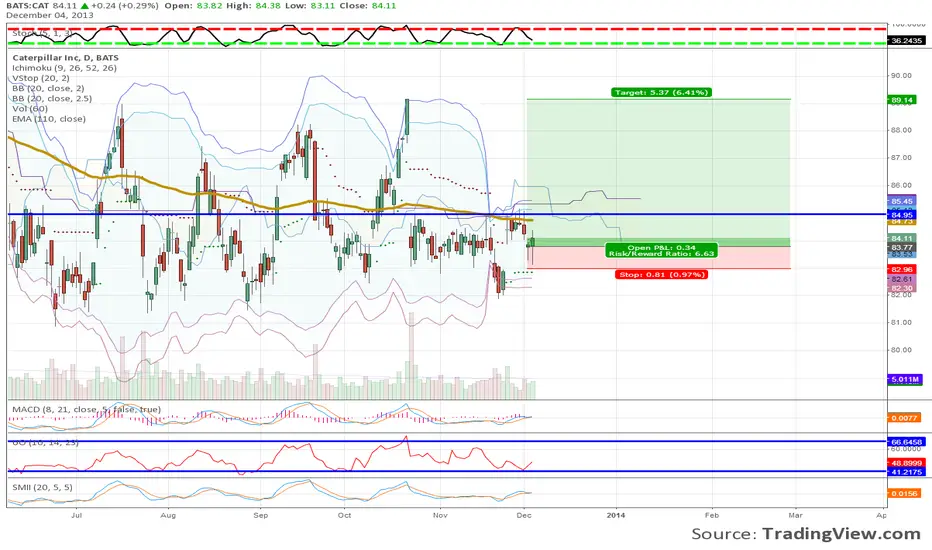Click the red 82.96 stop price tag
Screen dimensions: 932x550
(x=901, y=269)
